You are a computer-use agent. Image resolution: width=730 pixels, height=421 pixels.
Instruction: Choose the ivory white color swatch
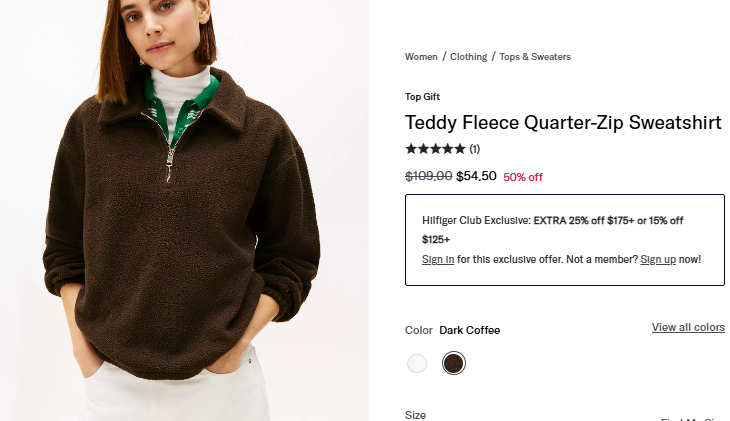point(417,363)
